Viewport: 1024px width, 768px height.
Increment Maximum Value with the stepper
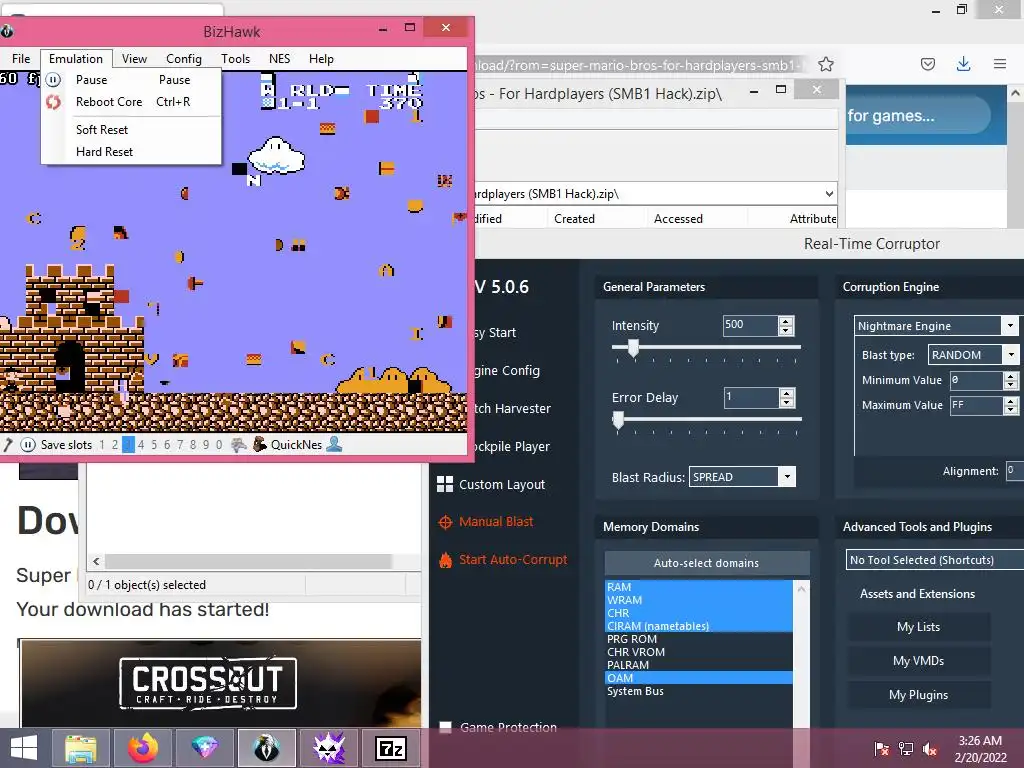tap(1011, 401)
